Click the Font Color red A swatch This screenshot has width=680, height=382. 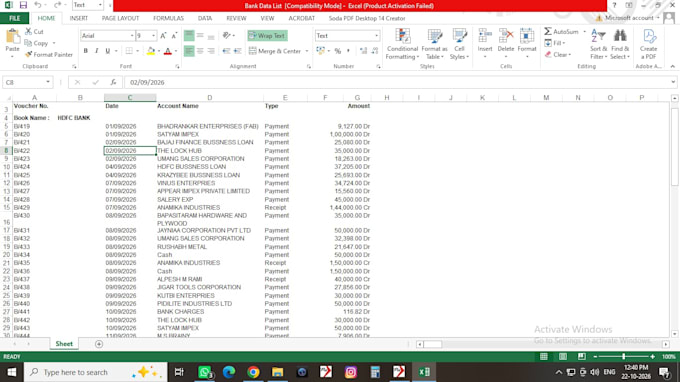pyautogui.click(x=168, y=51)
